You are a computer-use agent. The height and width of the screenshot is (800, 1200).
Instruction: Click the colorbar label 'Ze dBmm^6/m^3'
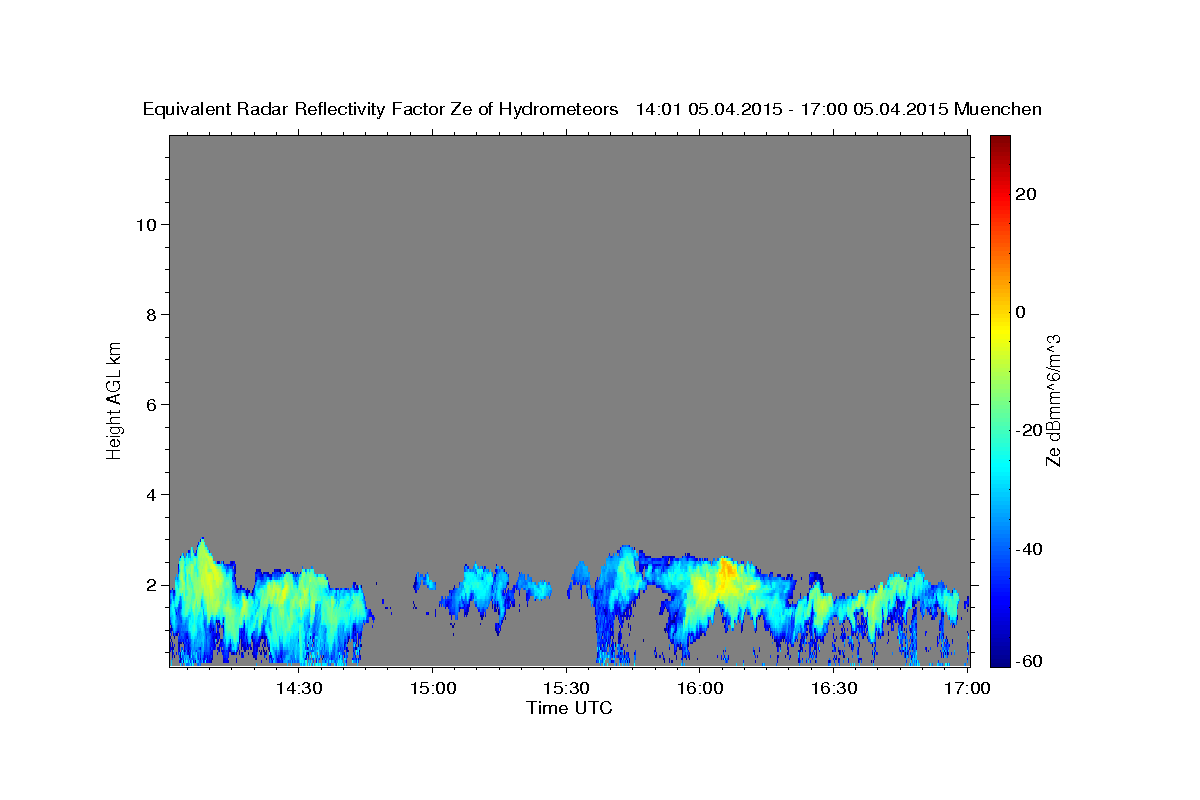coord(1053,400)
